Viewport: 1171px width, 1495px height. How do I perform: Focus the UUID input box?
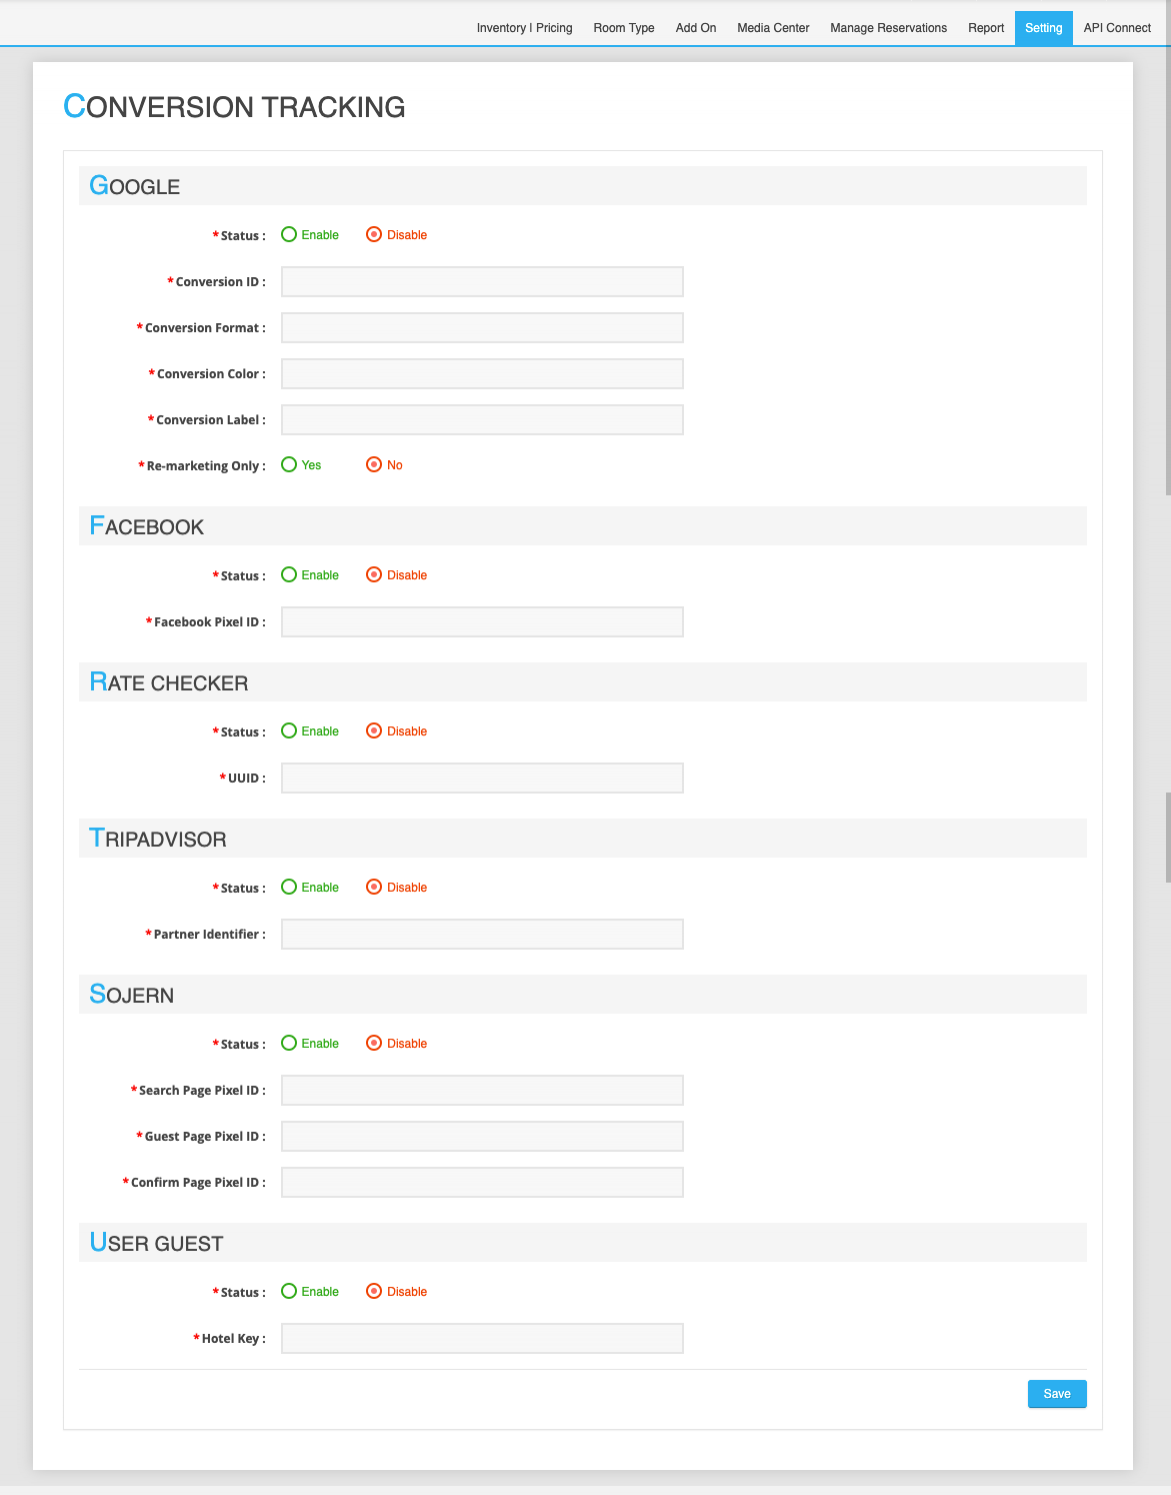pyautogui.click(x=482, y=778)
